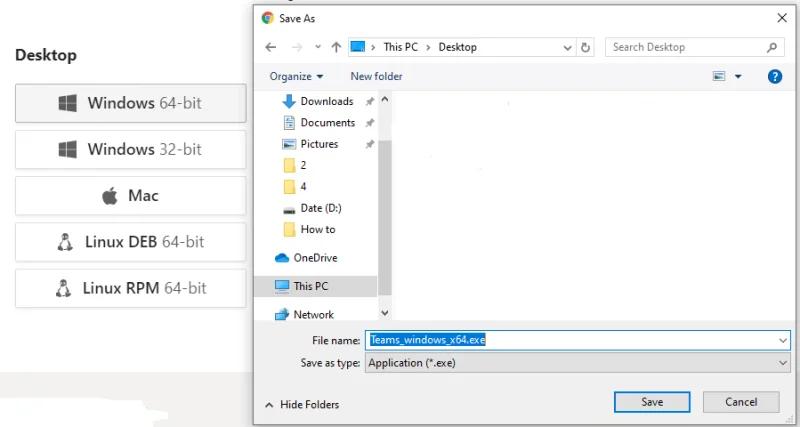
Task: Collapse folders with Hide Folders
Action: [x=302, y=405]
